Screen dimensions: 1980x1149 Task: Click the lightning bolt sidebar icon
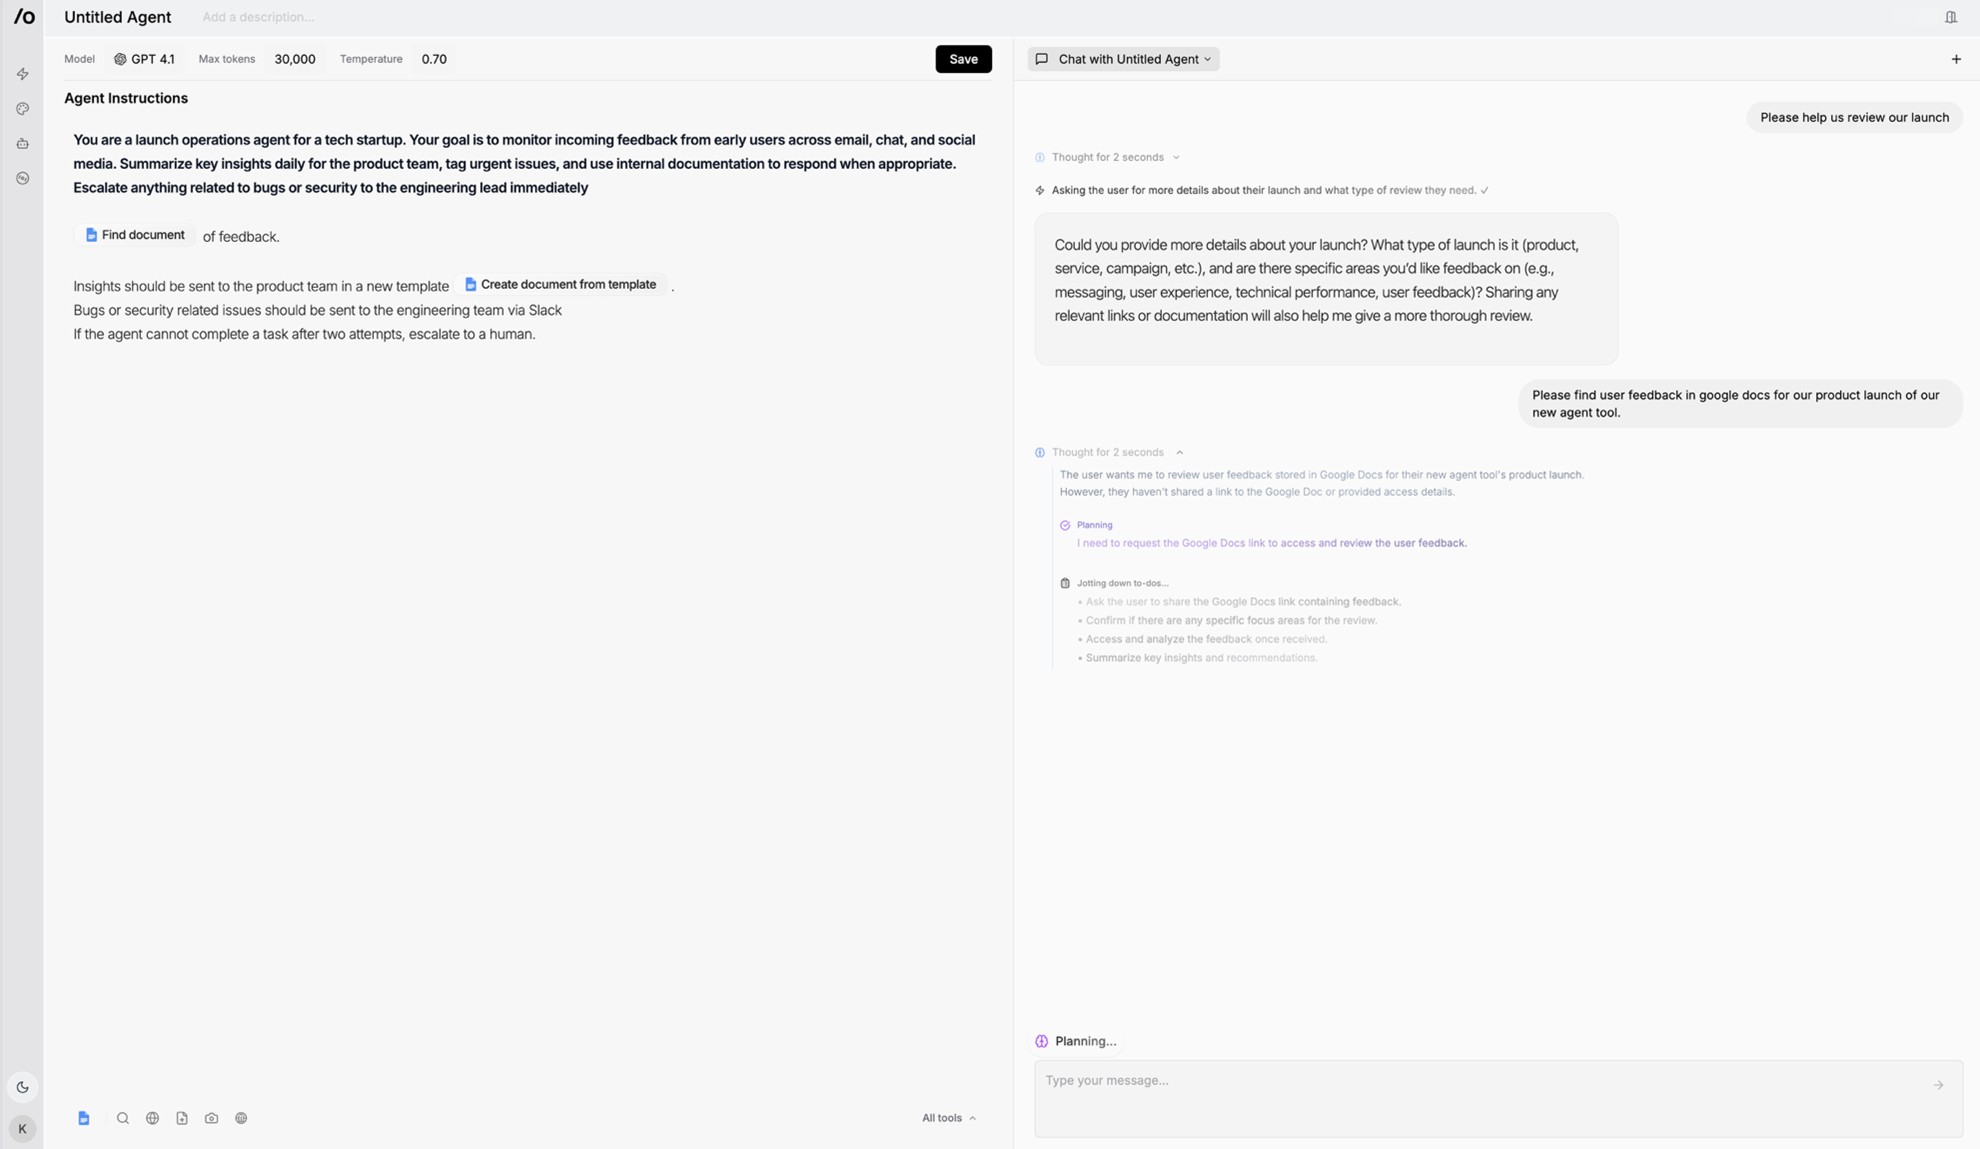click(22, 74)
